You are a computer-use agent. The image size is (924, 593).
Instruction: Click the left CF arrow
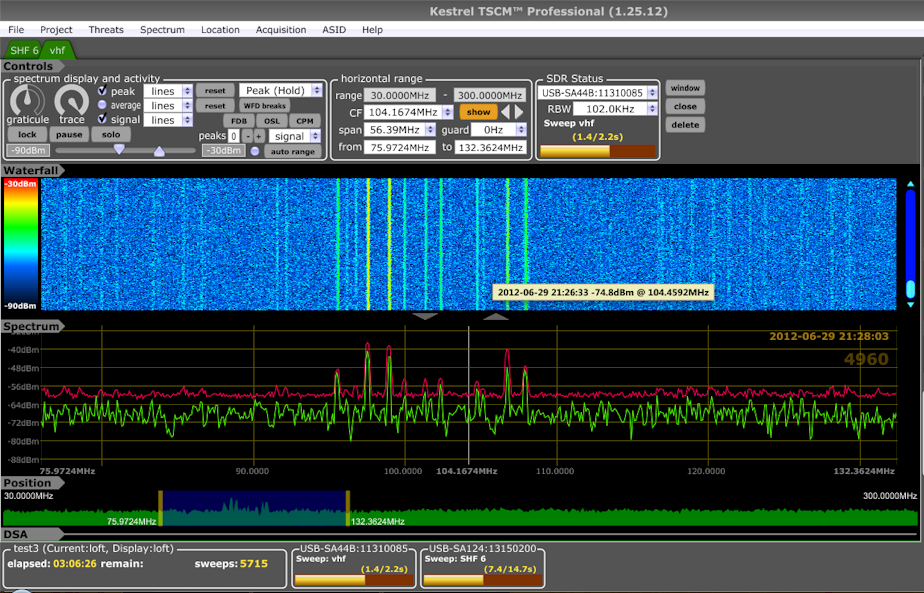coord(506,112)
